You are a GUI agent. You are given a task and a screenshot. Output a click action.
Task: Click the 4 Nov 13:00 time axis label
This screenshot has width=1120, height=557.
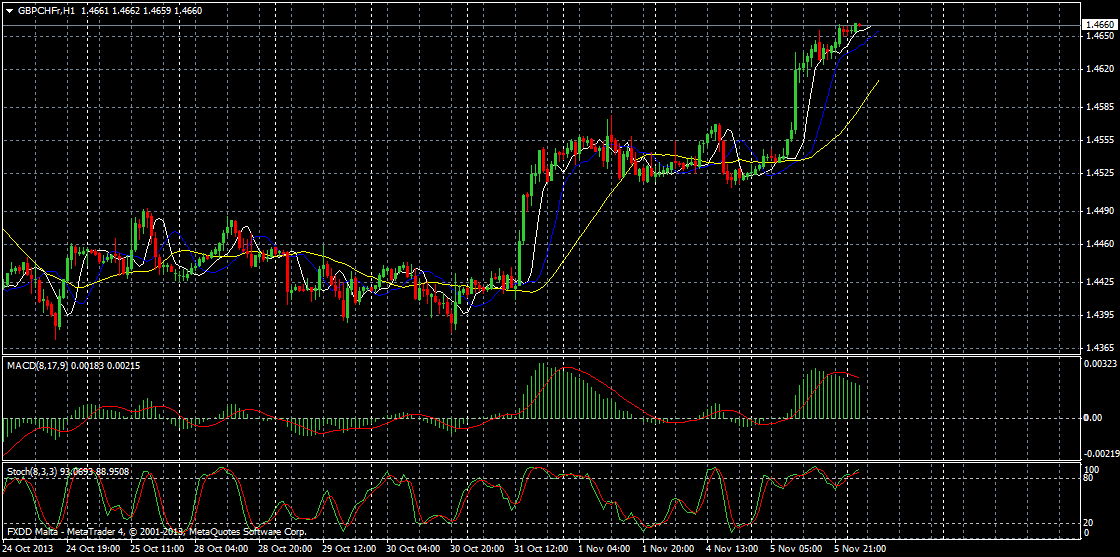(731, 549)
